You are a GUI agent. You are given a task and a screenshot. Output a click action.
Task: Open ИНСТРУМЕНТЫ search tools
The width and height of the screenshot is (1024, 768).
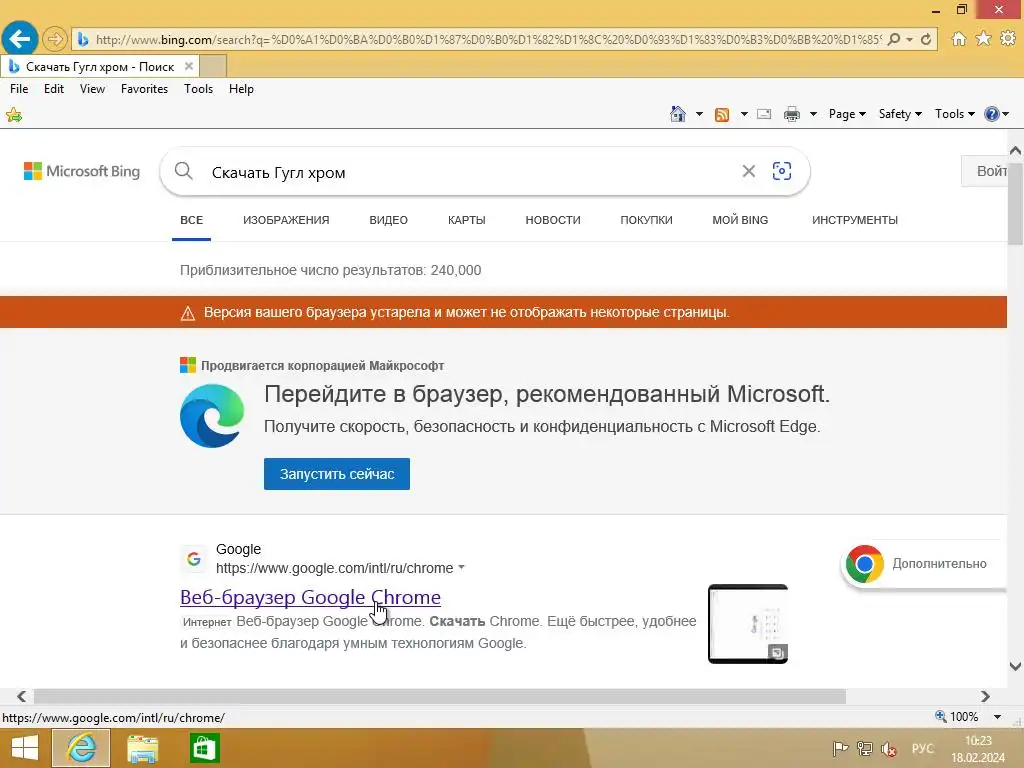pos(854,220)
